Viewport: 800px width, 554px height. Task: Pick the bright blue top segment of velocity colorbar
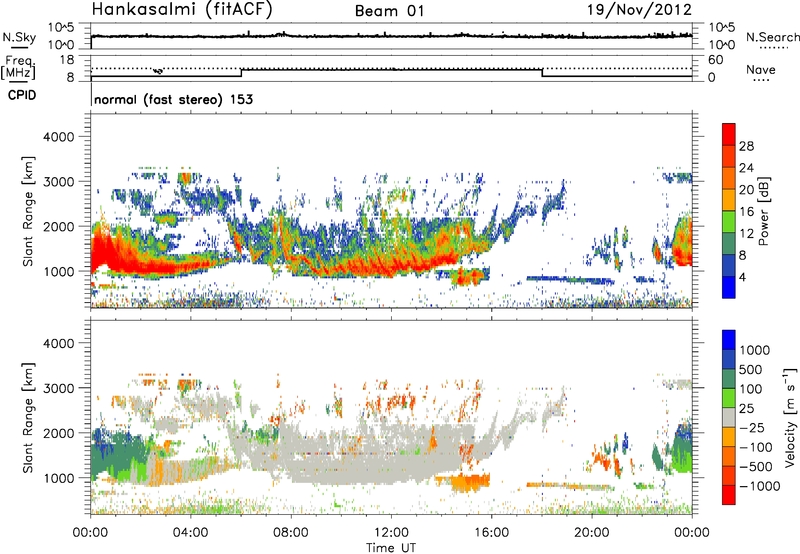(x=729, y=340)
